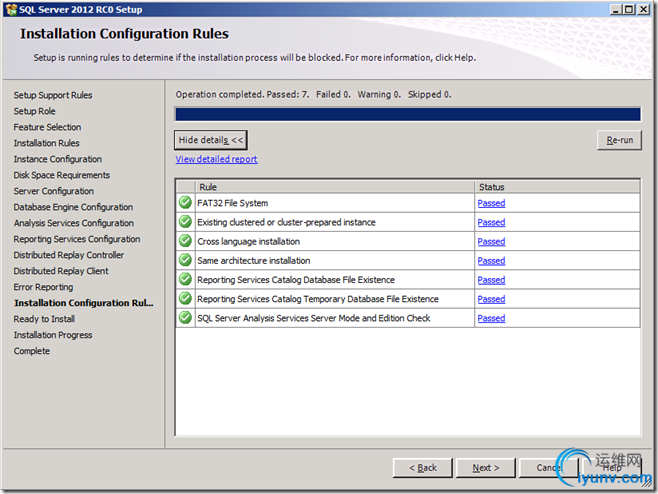Select Setup Support Rules step
Viewport: 658px width, 494px height.
click(53, 95)
